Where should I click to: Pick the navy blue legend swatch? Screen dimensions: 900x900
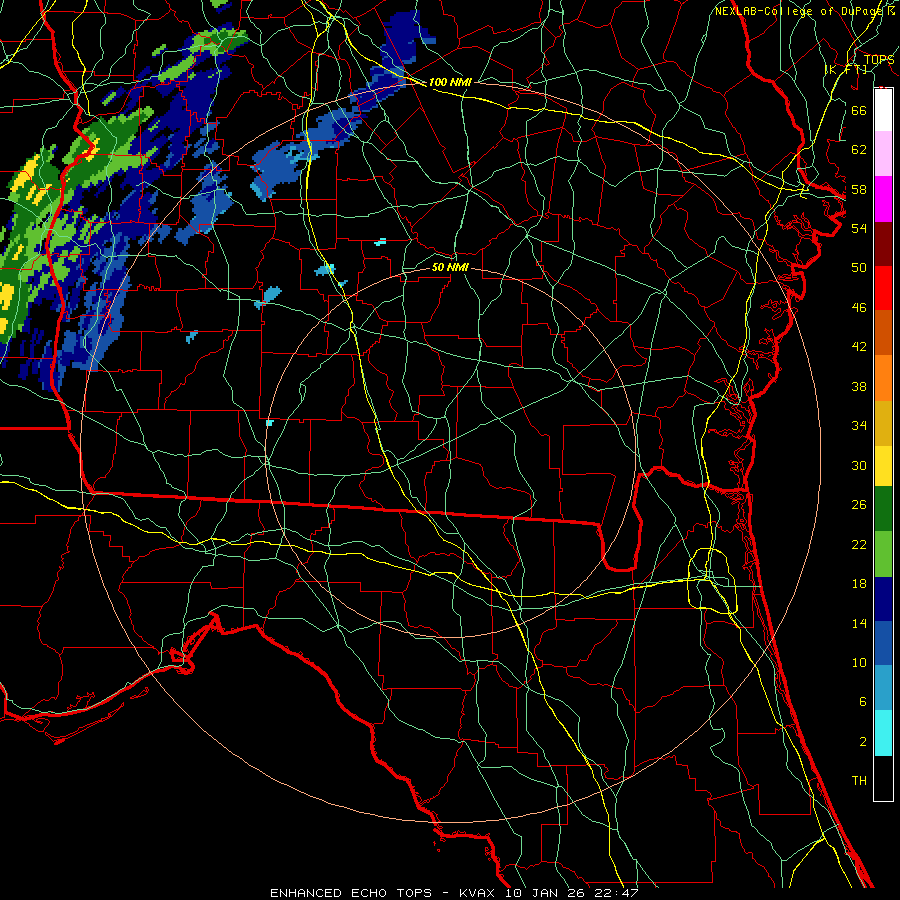(x=883, y=599)
